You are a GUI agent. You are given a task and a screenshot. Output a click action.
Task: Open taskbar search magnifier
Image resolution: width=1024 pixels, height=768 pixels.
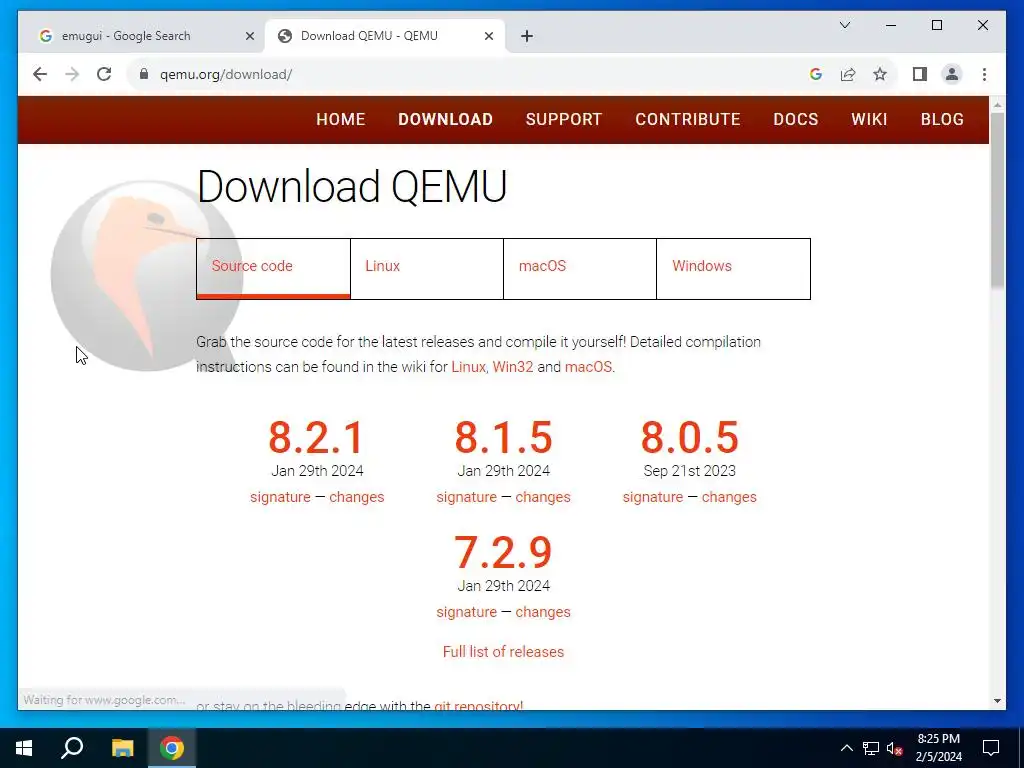click(x=72, y=748)
